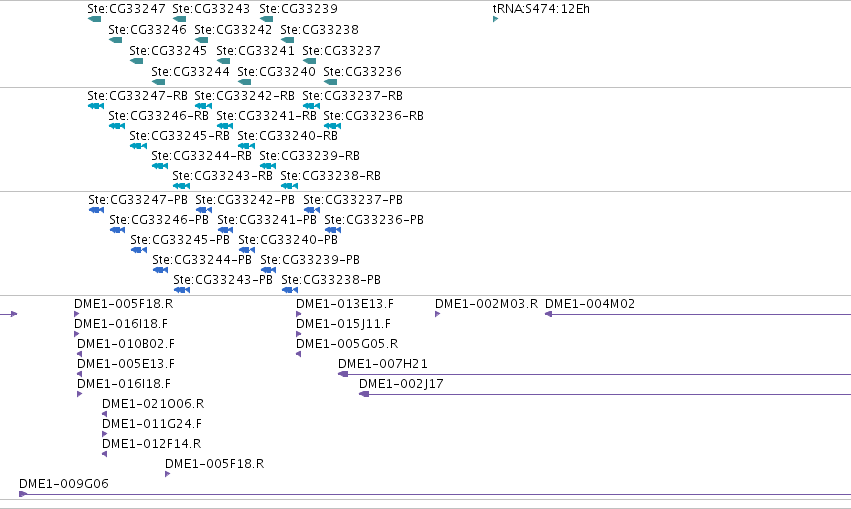851x509 pixels.
Task: Click the gene glyph under Ste:CG33244
Action: (158, 82)
